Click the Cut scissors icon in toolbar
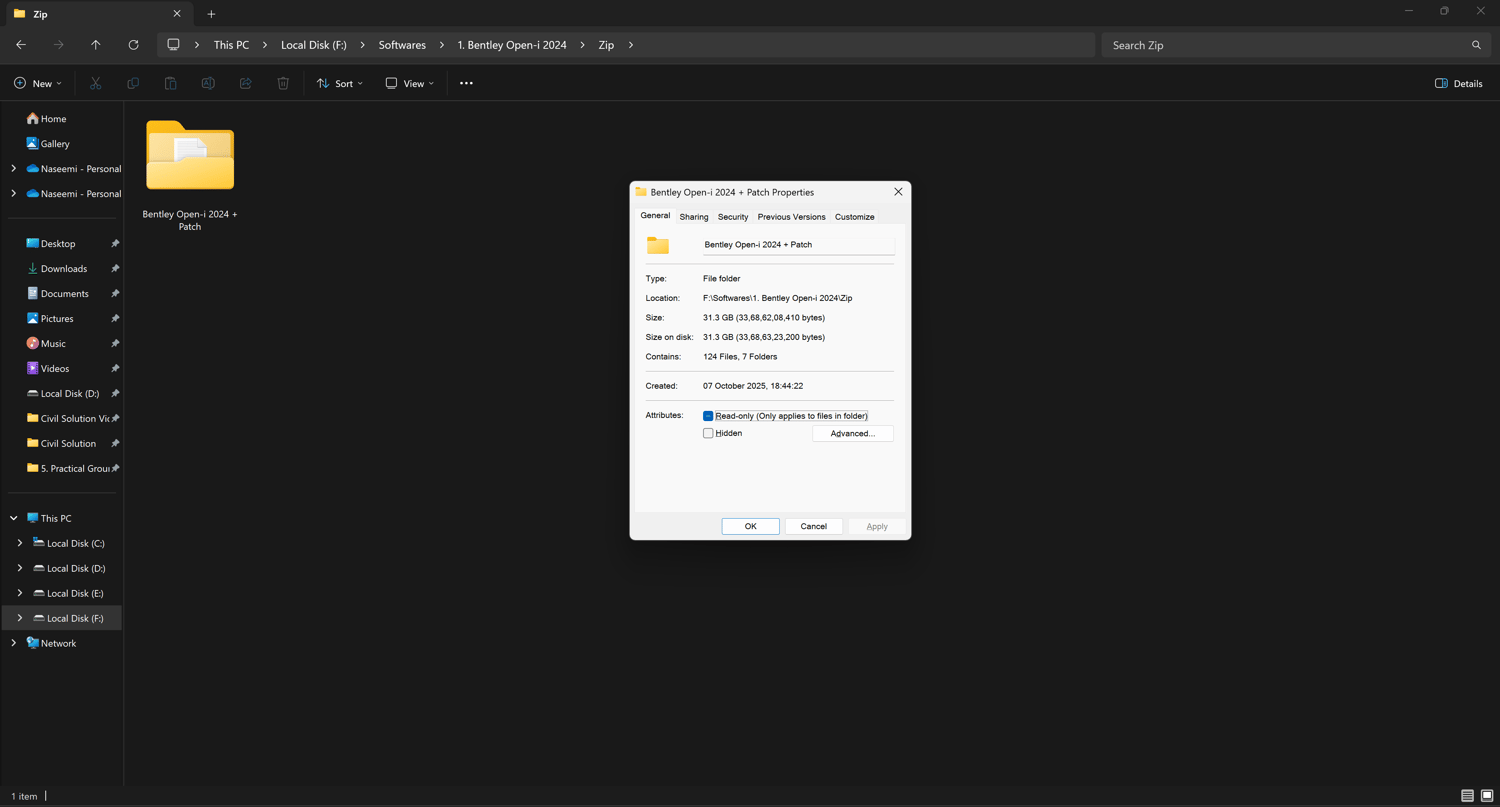The height and width of the screenshot is (807, 1500). (96, 83)
